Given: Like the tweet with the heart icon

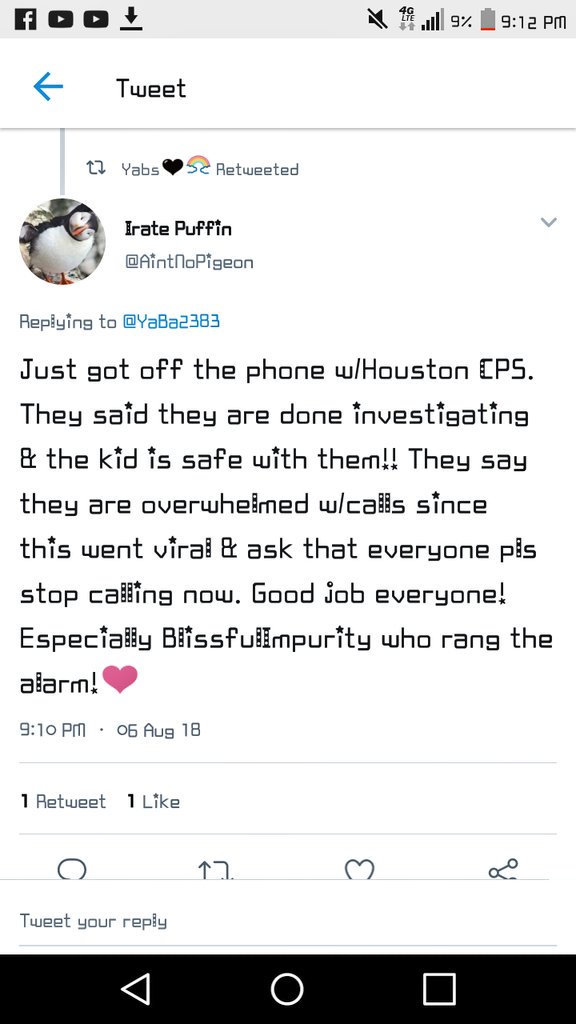Looking at the screenshot, I should tap(359, 869).
